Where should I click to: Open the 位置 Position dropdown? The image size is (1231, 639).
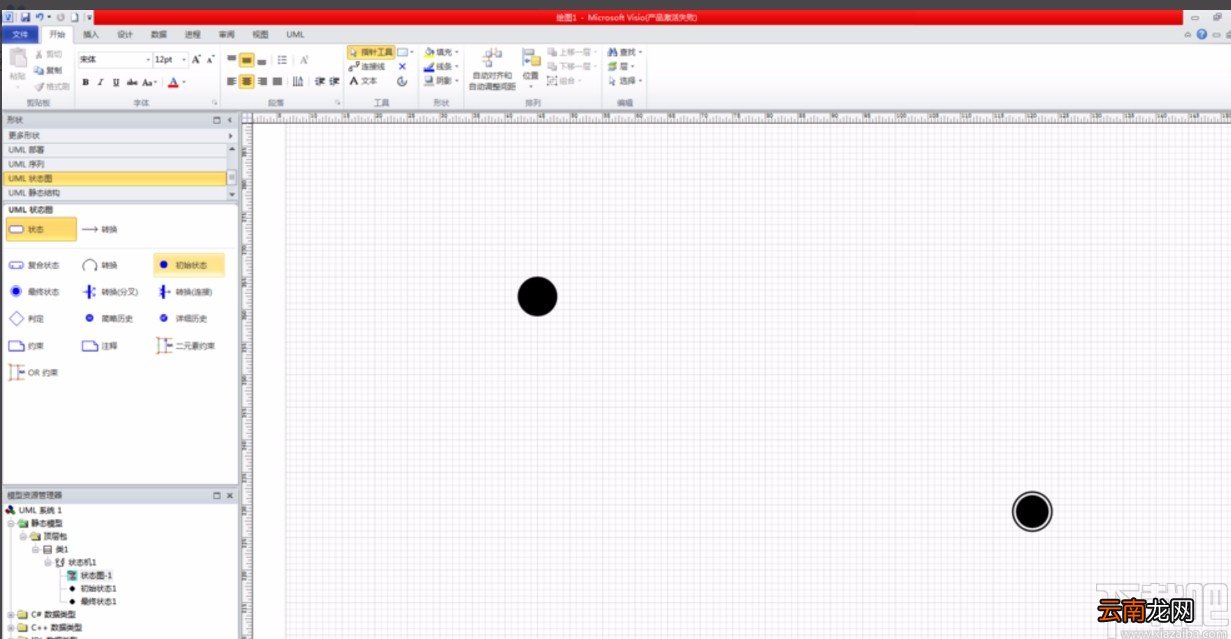pos(530,67)
